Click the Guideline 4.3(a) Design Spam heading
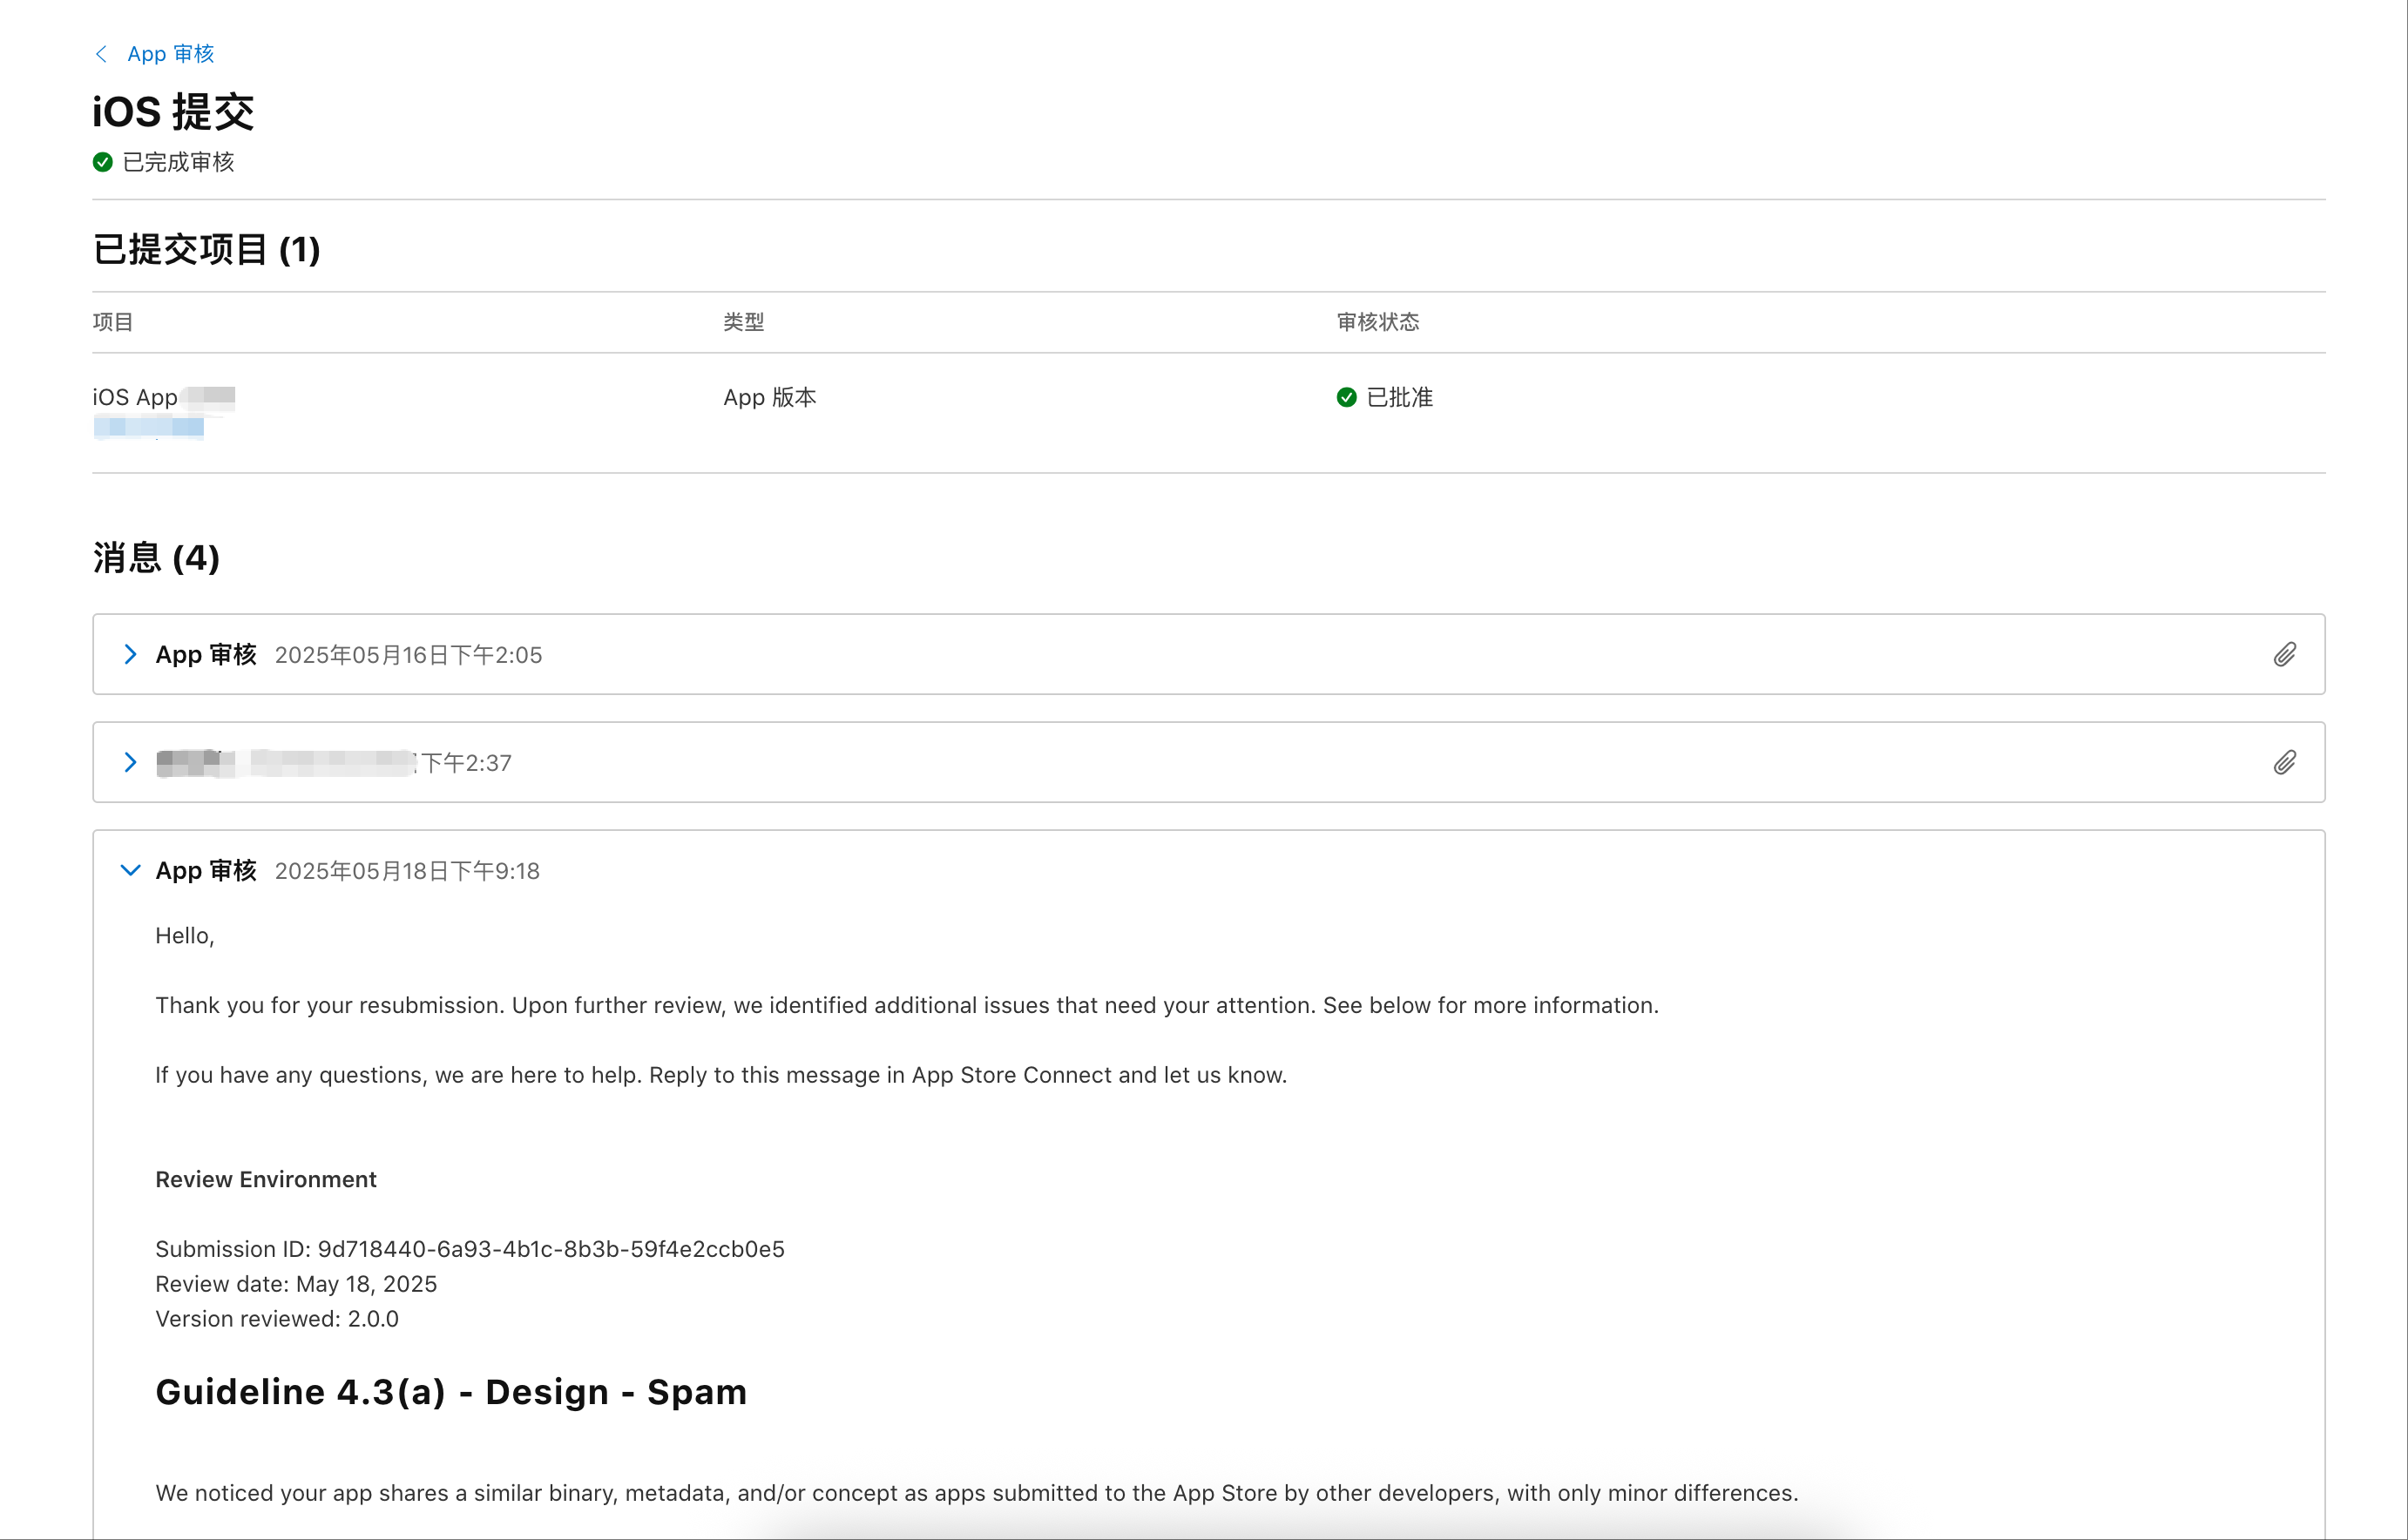The height and width of the screenshot is (1540, 2408). coord(451,1392)
